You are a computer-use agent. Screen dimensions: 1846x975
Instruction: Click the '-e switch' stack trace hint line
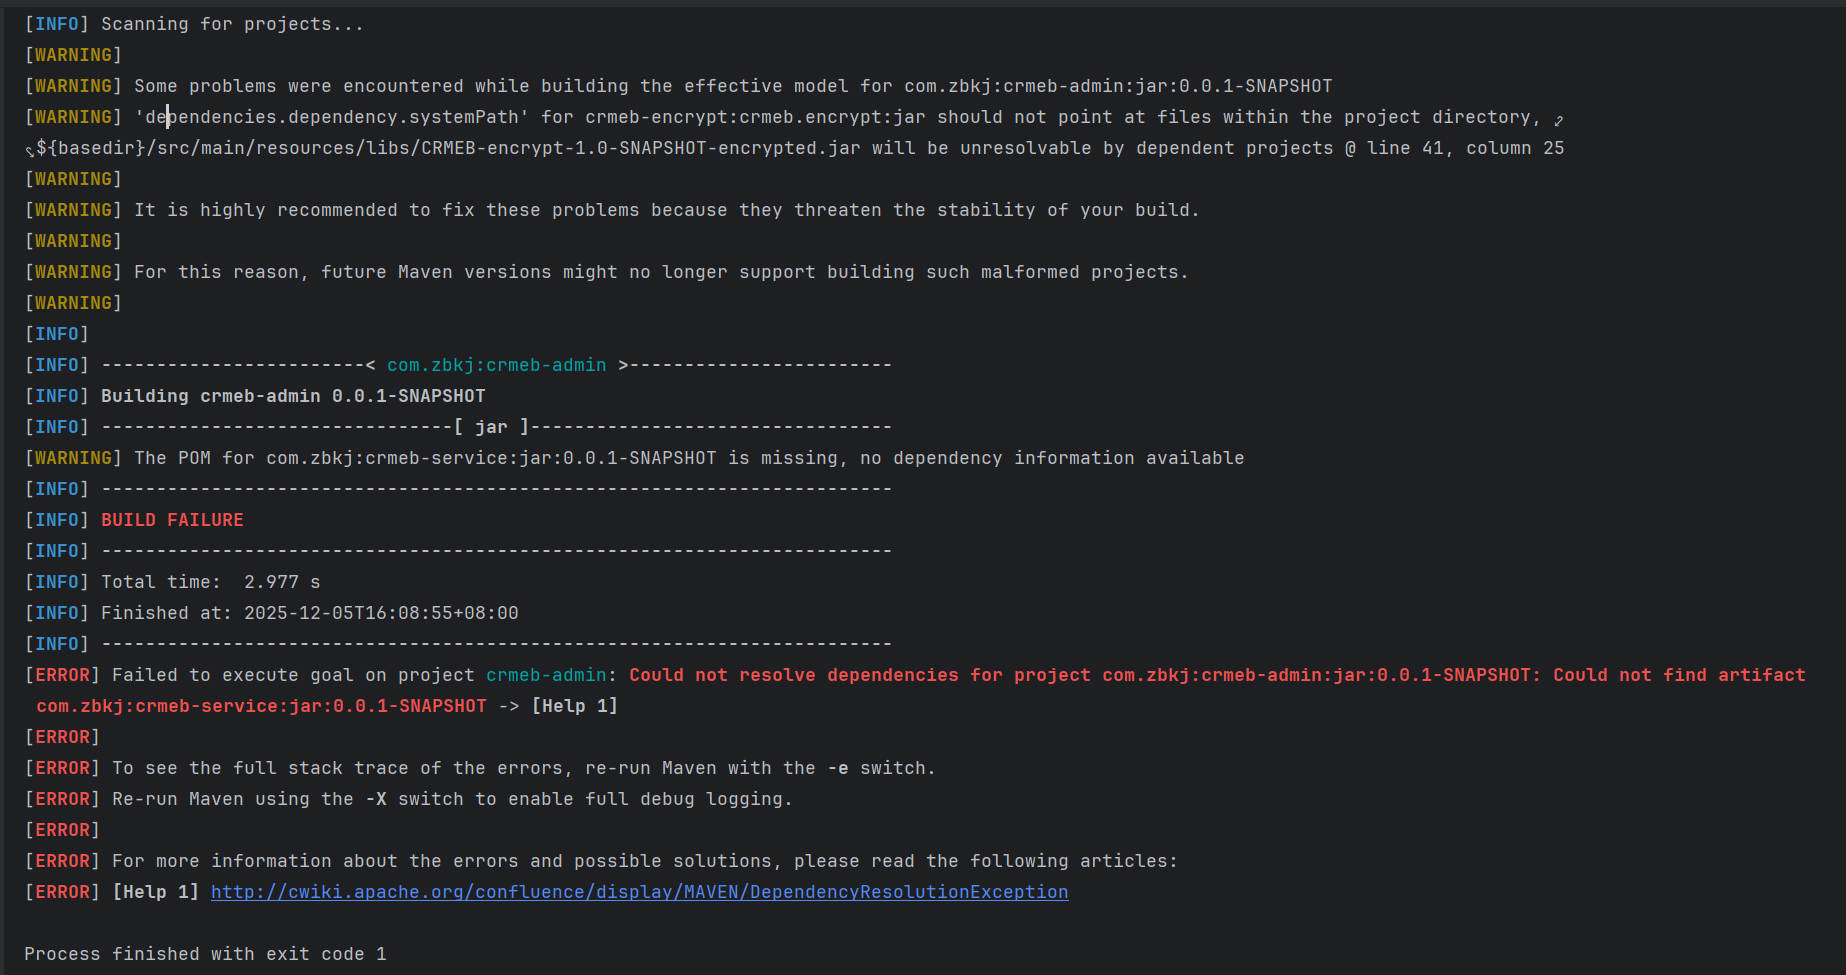tap(523, 768)
